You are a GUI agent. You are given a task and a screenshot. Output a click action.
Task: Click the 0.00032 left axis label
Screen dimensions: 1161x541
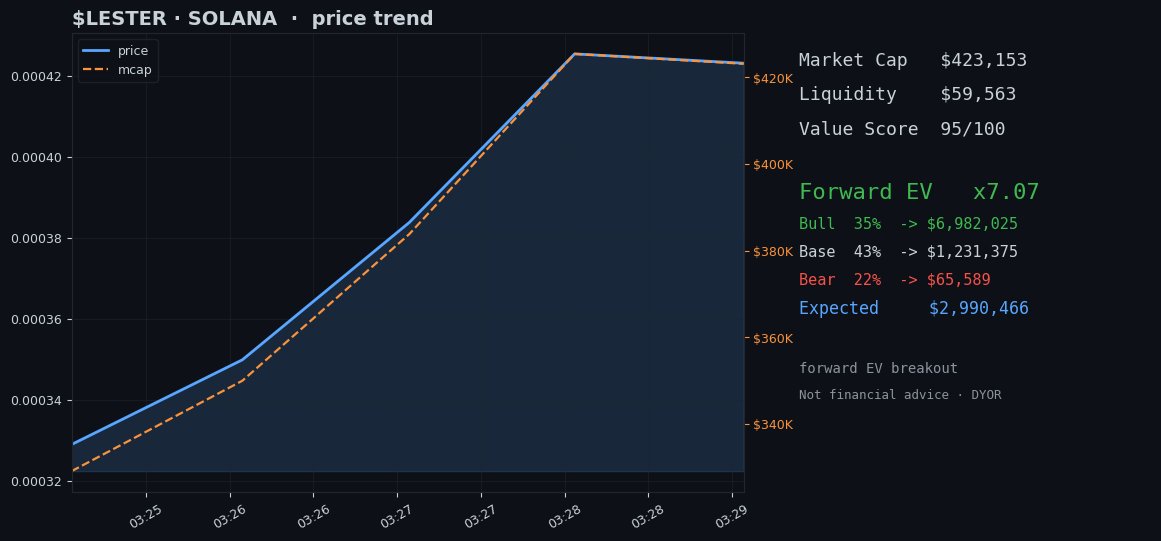pyautogui.click(x=36, y=482)
